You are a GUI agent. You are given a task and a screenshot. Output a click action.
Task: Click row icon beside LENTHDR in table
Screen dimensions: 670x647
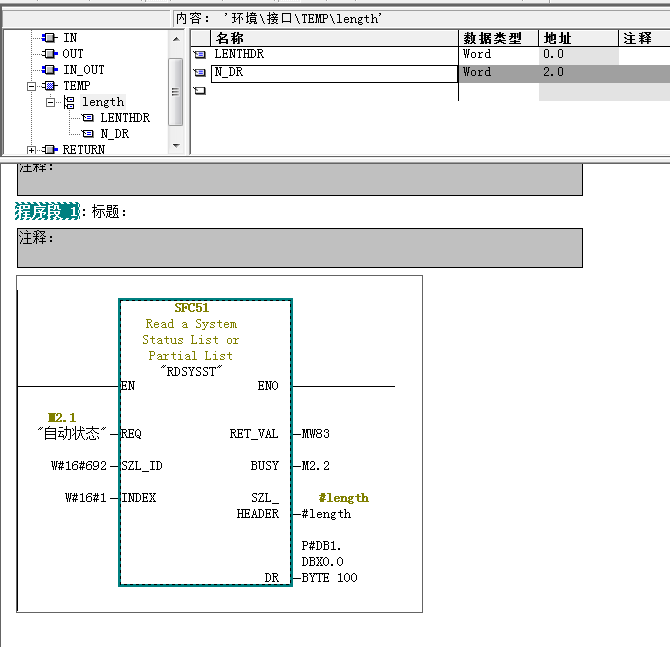click(200, 55)
